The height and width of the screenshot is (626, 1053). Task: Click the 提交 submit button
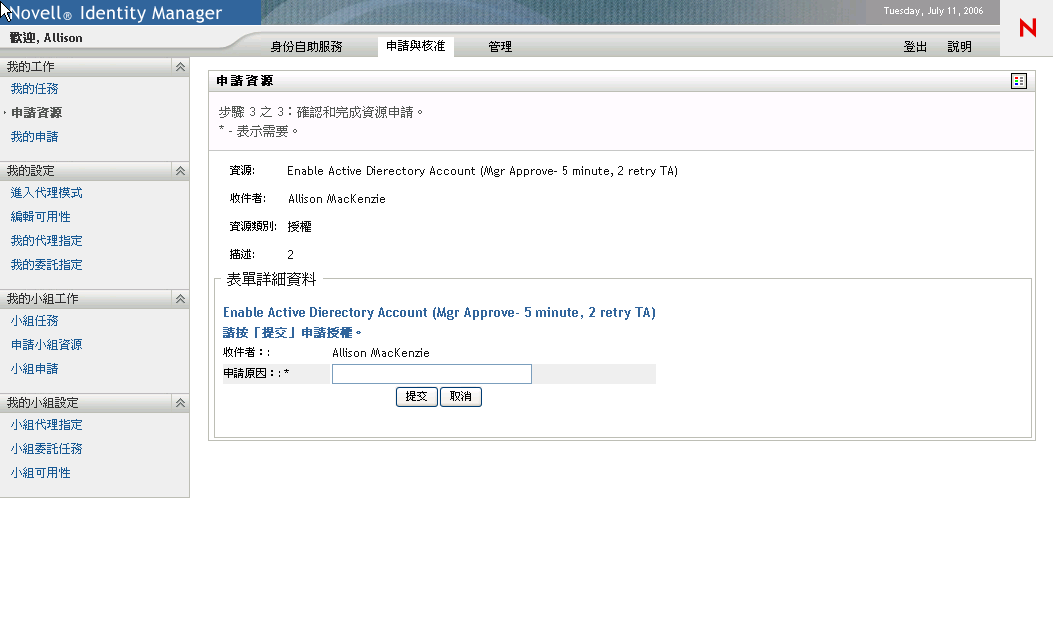(x=416, y=396)
